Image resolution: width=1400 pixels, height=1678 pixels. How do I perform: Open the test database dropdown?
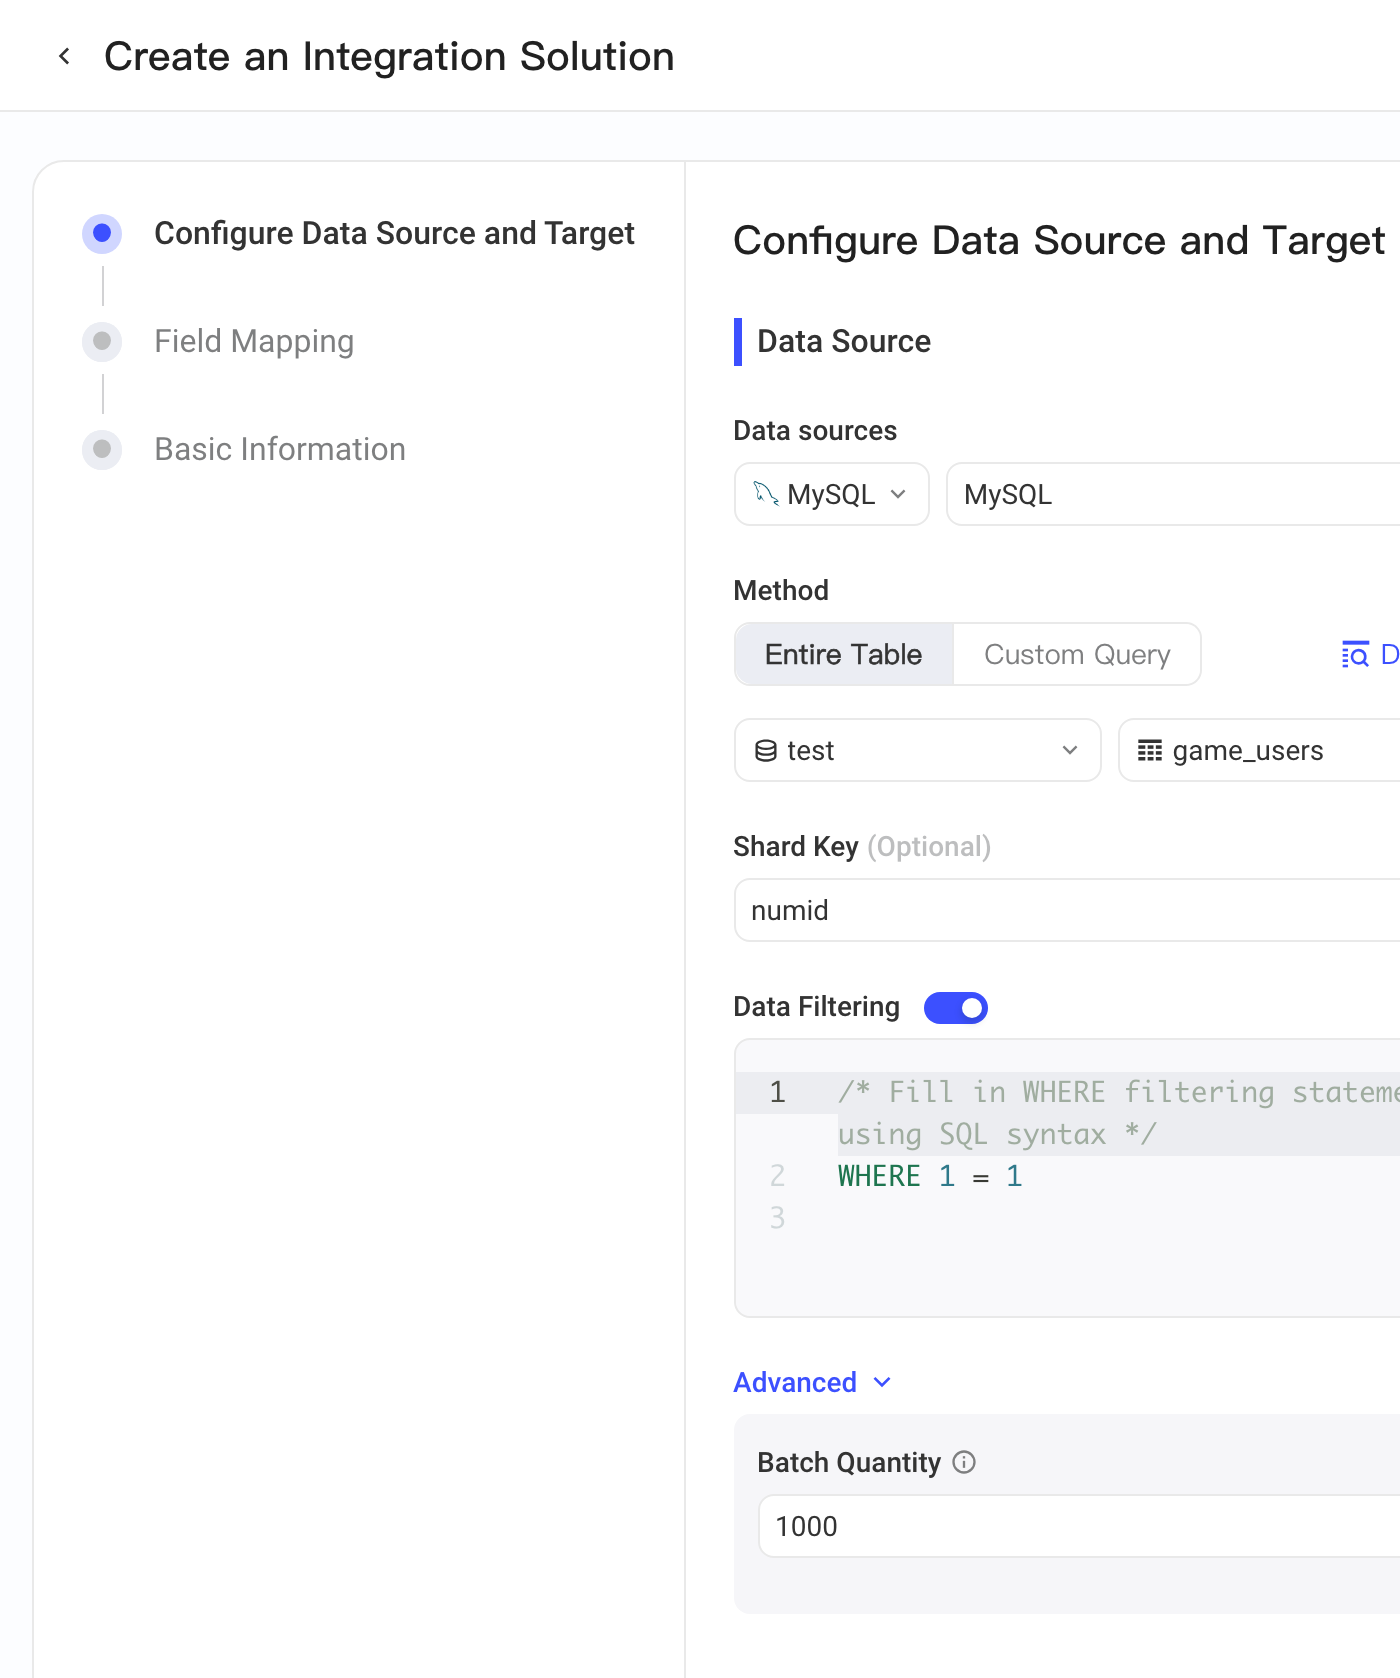(918, 750)
